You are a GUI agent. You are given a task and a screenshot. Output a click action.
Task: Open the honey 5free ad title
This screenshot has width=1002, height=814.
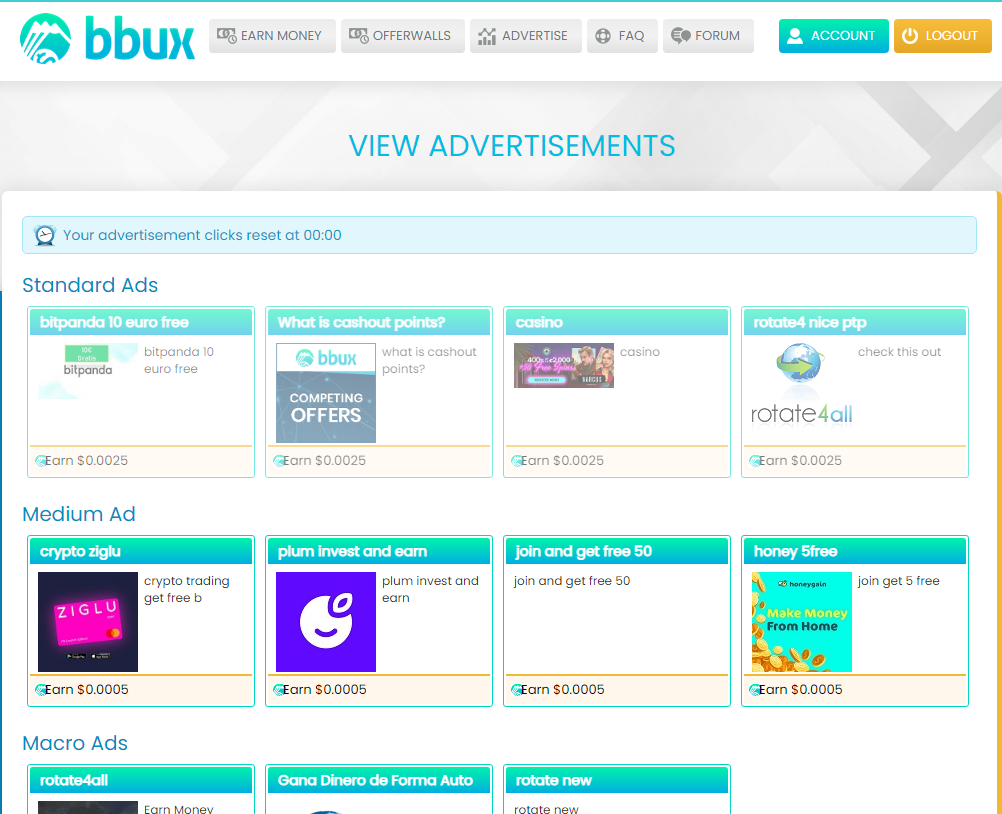[x=795, y=551]
